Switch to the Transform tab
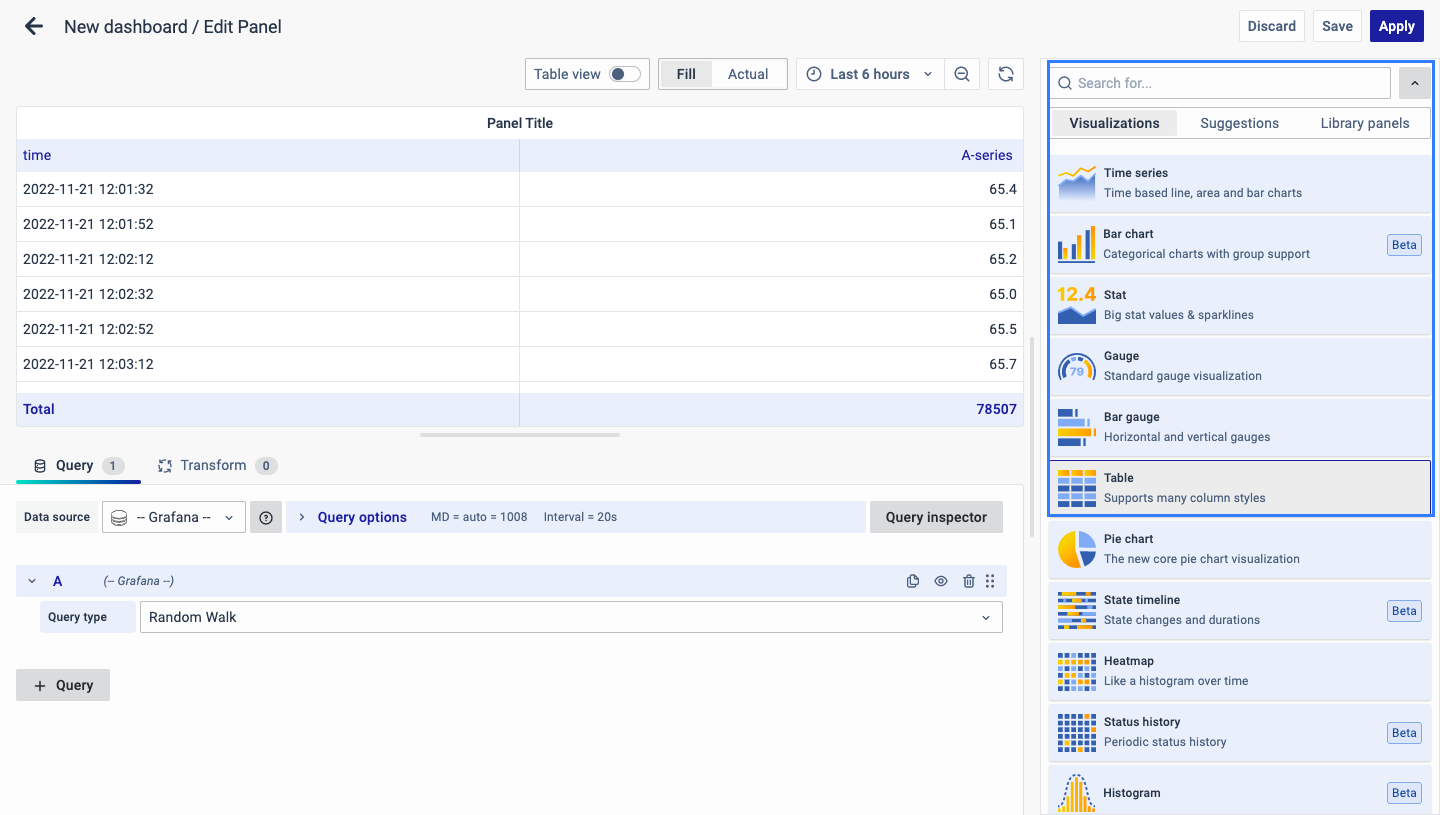1440x815 pixels. coord(213,465)
